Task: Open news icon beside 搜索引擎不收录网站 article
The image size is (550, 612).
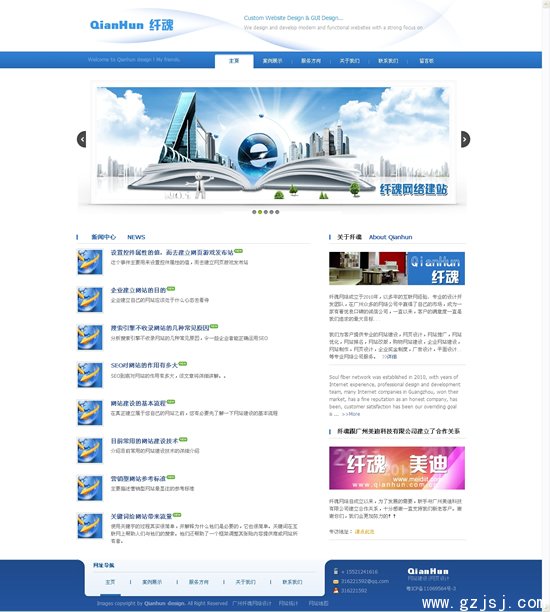Action: (x=90, y=338)
